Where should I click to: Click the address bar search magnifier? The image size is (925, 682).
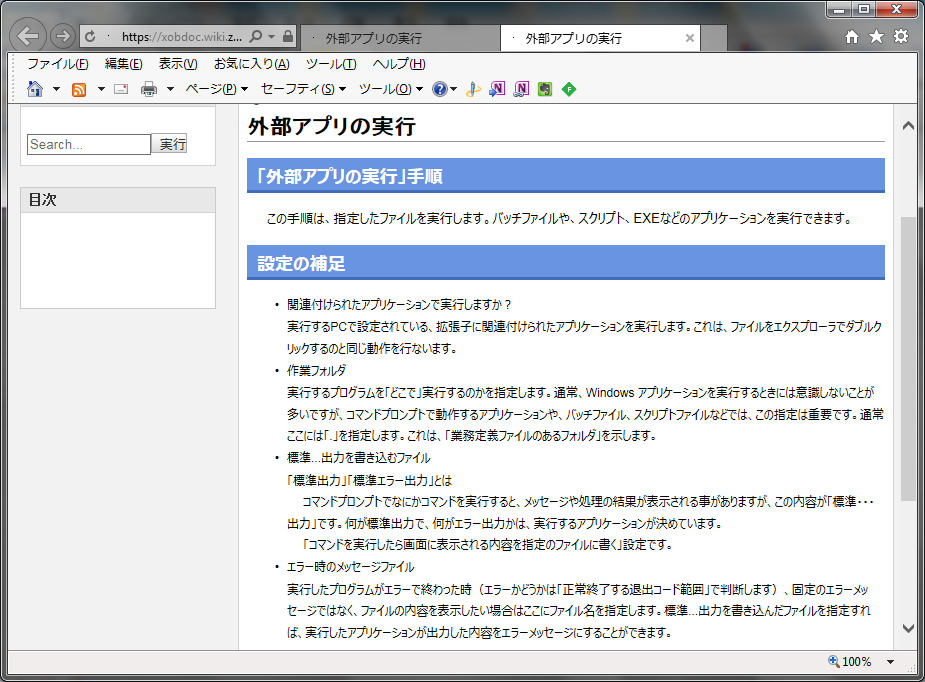[255, 37]
